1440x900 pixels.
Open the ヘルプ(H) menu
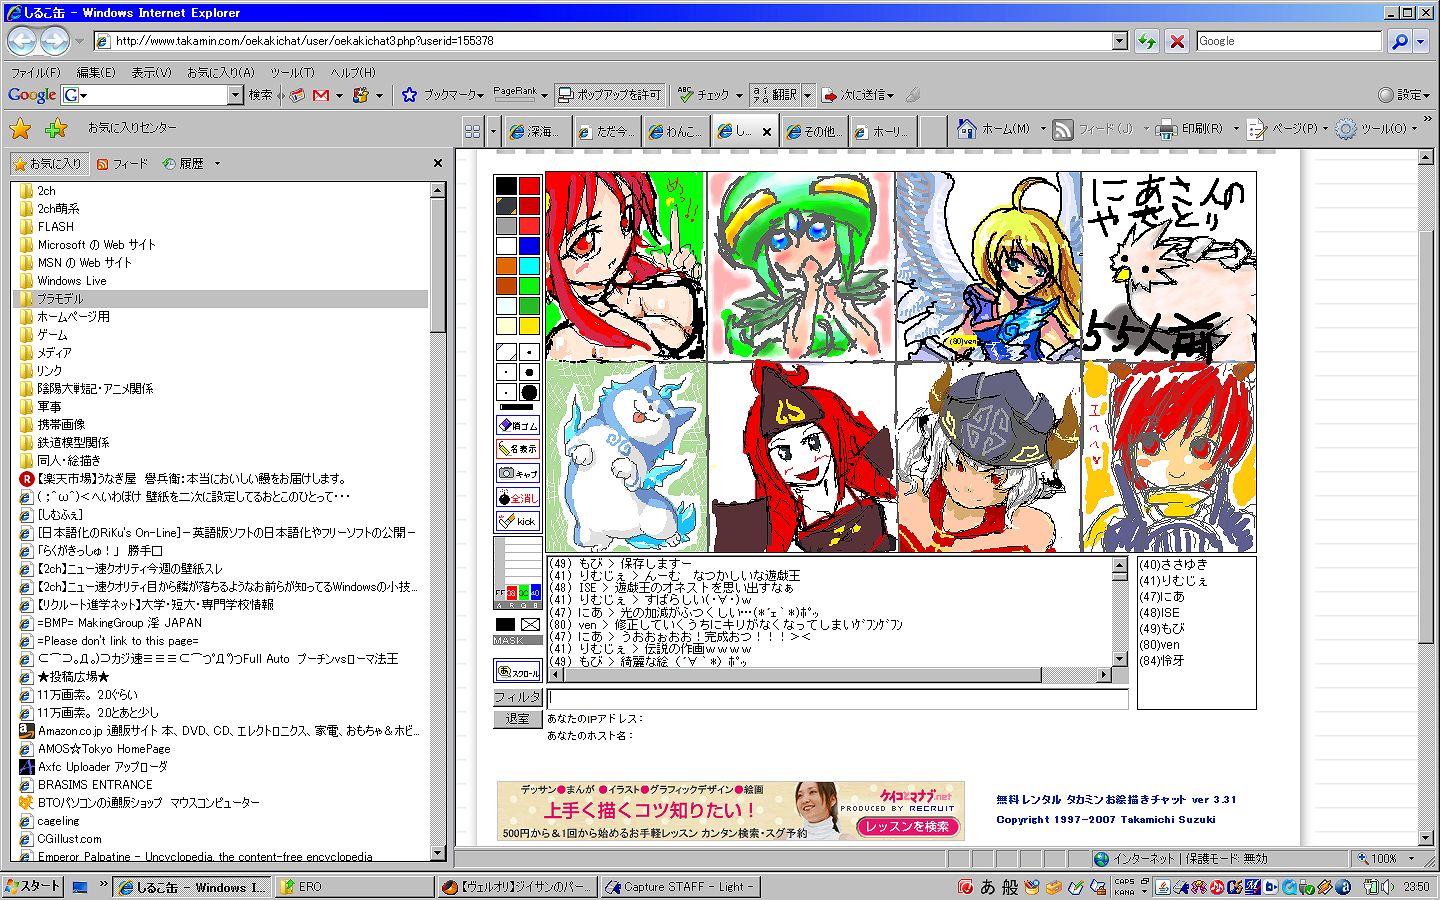pos(353,73)
